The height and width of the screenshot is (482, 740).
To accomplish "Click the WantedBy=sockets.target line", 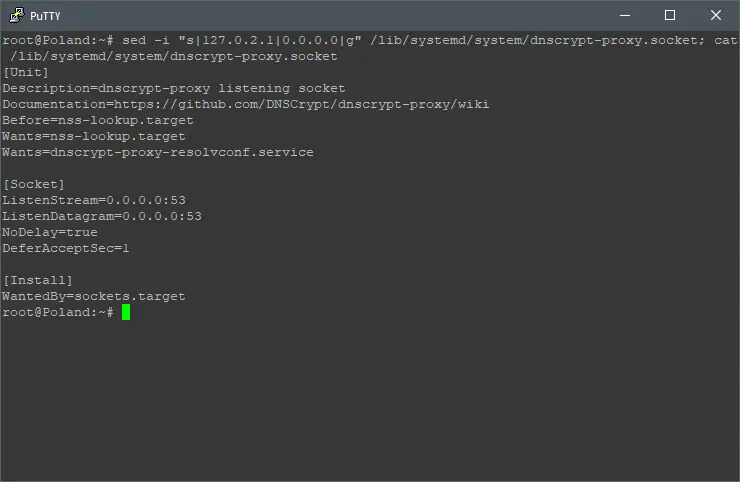I will coord(94,296).
